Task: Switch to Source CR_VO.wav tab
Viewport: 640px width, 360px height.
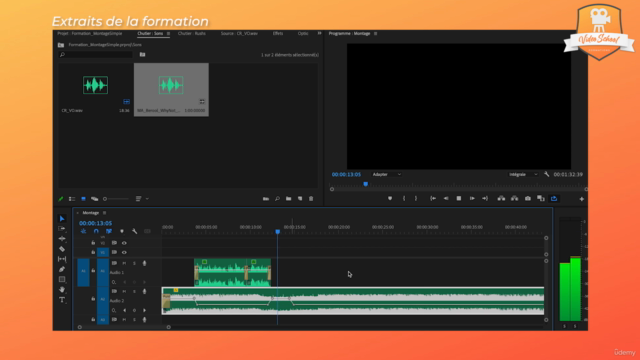Action: coord(239,33)
